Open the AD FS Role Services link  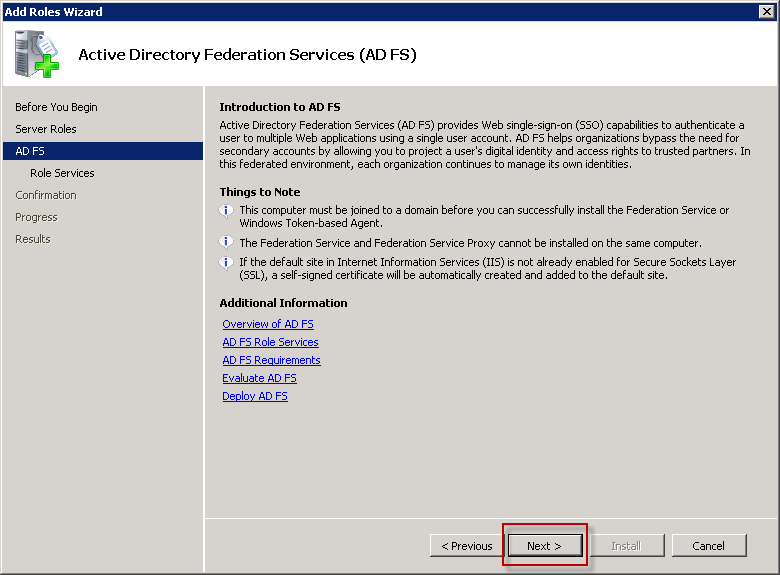click(x=270, y=342)
